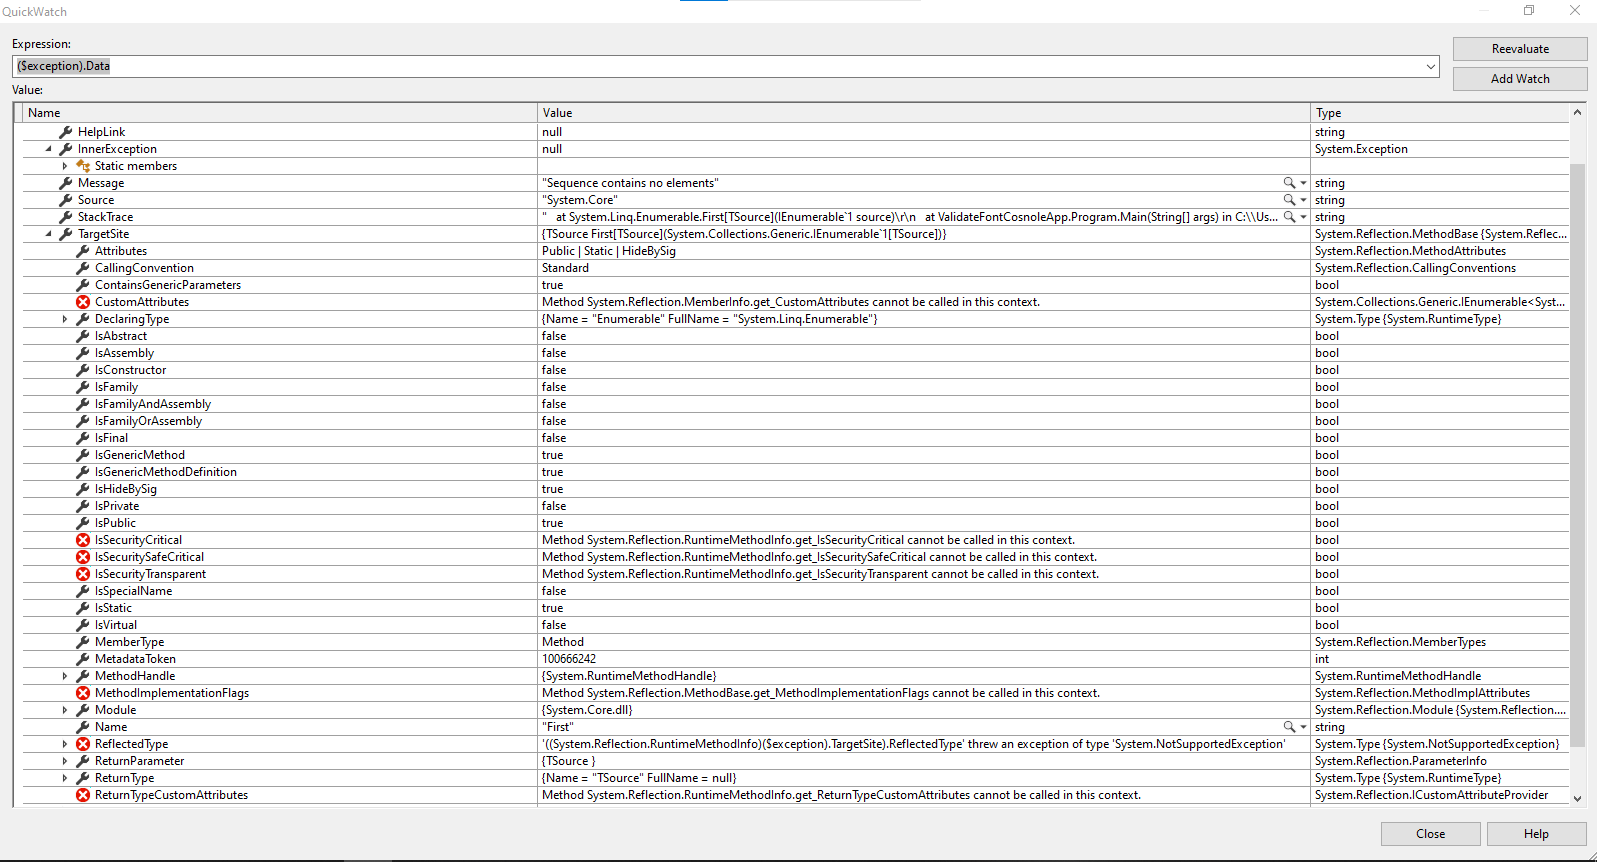Expand the MethodHandle node

65,676
